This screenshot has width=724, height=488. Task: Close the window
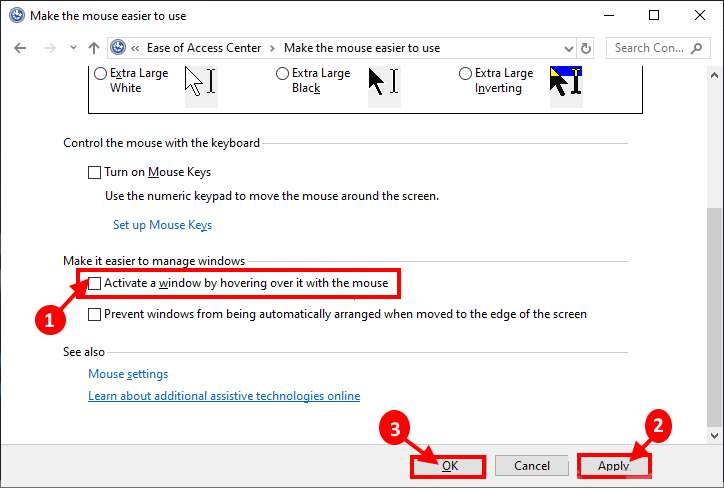pos(700,15)
